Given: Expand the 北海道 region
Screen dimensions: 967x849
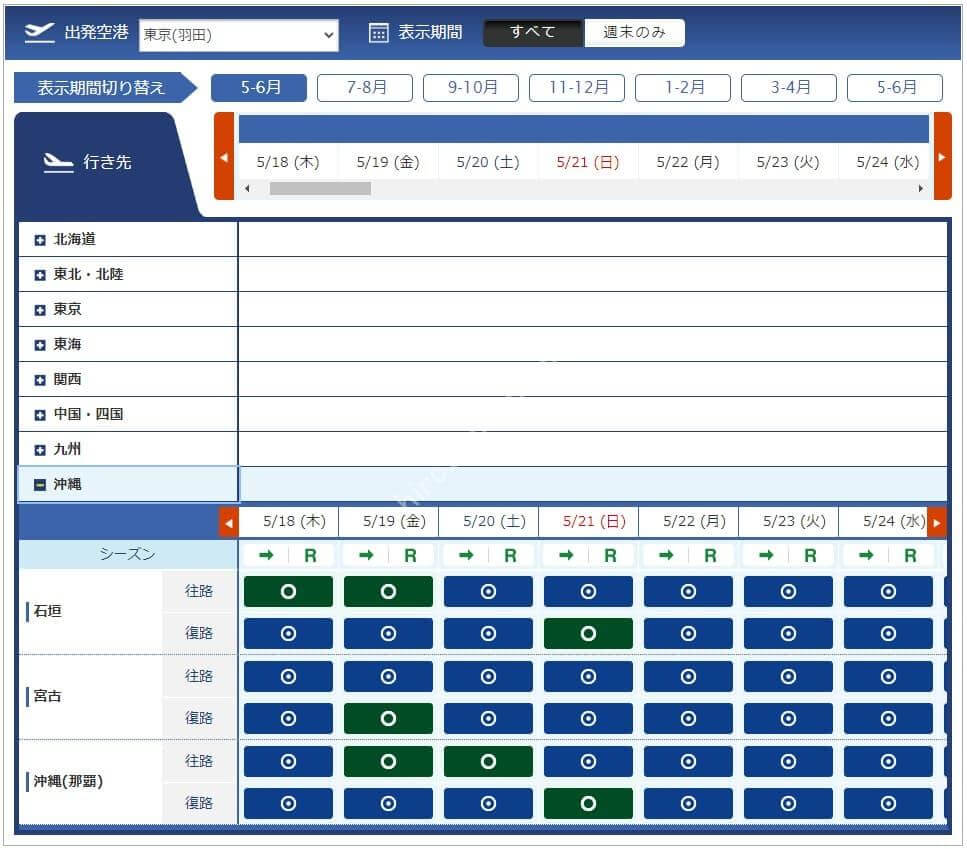Looking at the screenshot, I should point(40,240).
